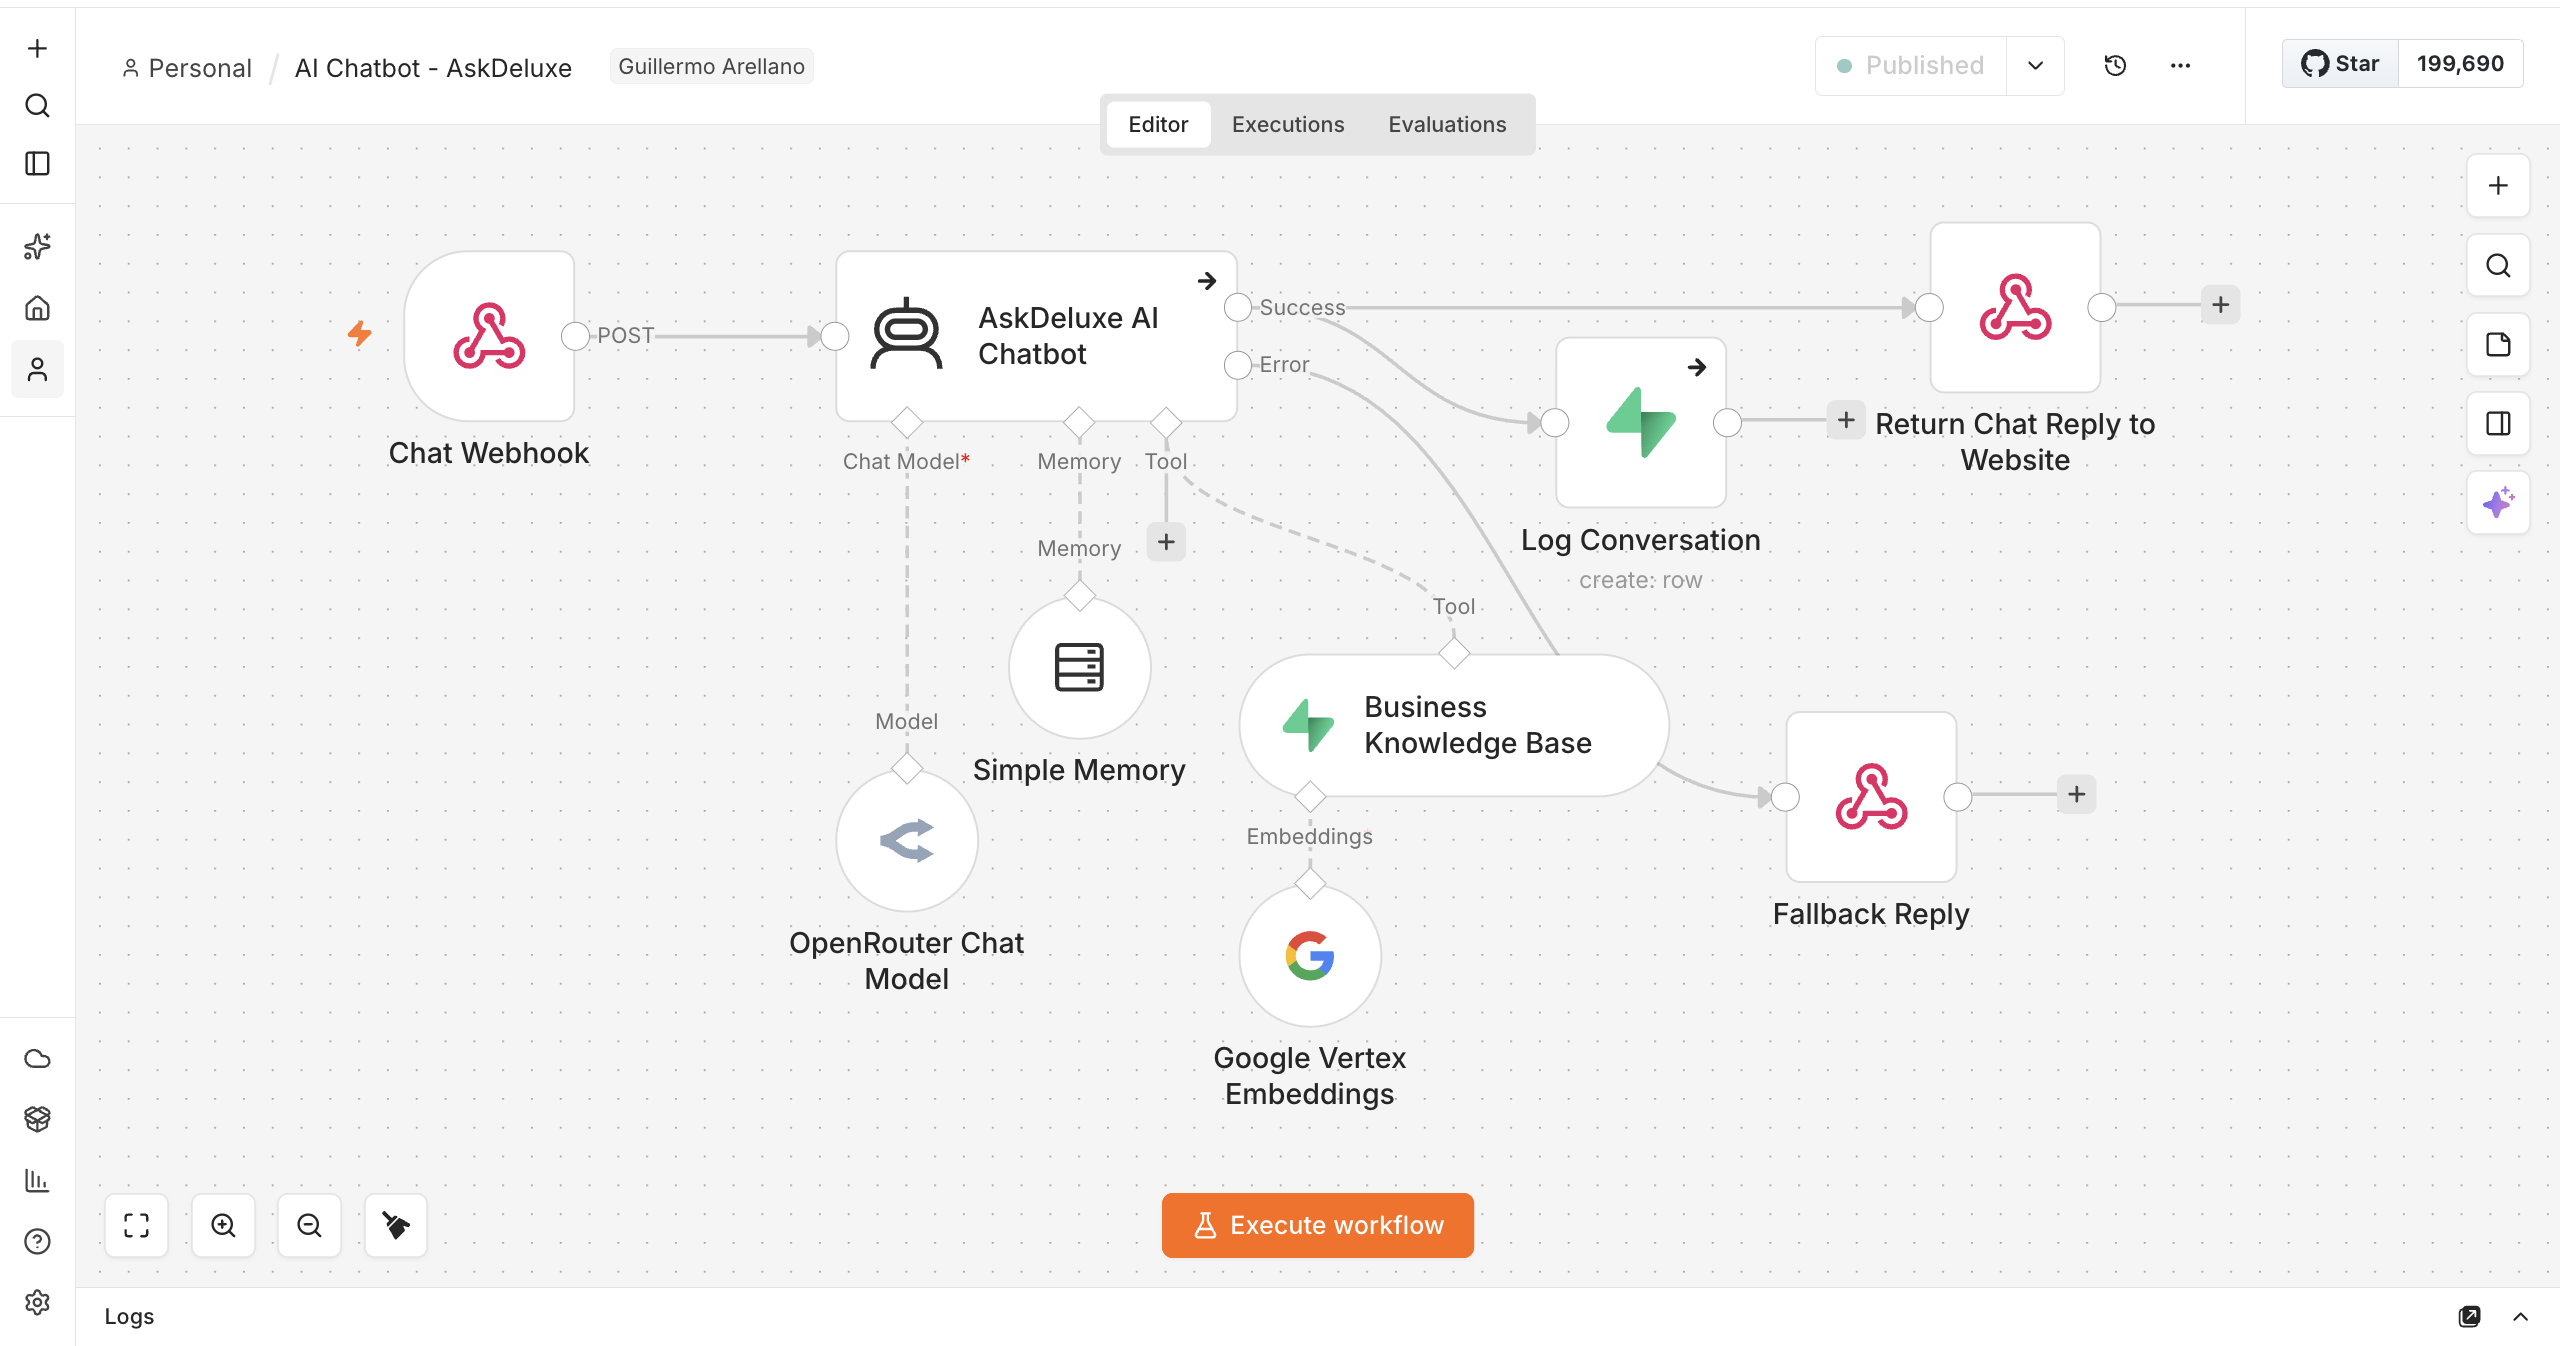Select the Business Knowledge Base node
Screen dimensions: 2560x1346
[x=1454, y=726]
